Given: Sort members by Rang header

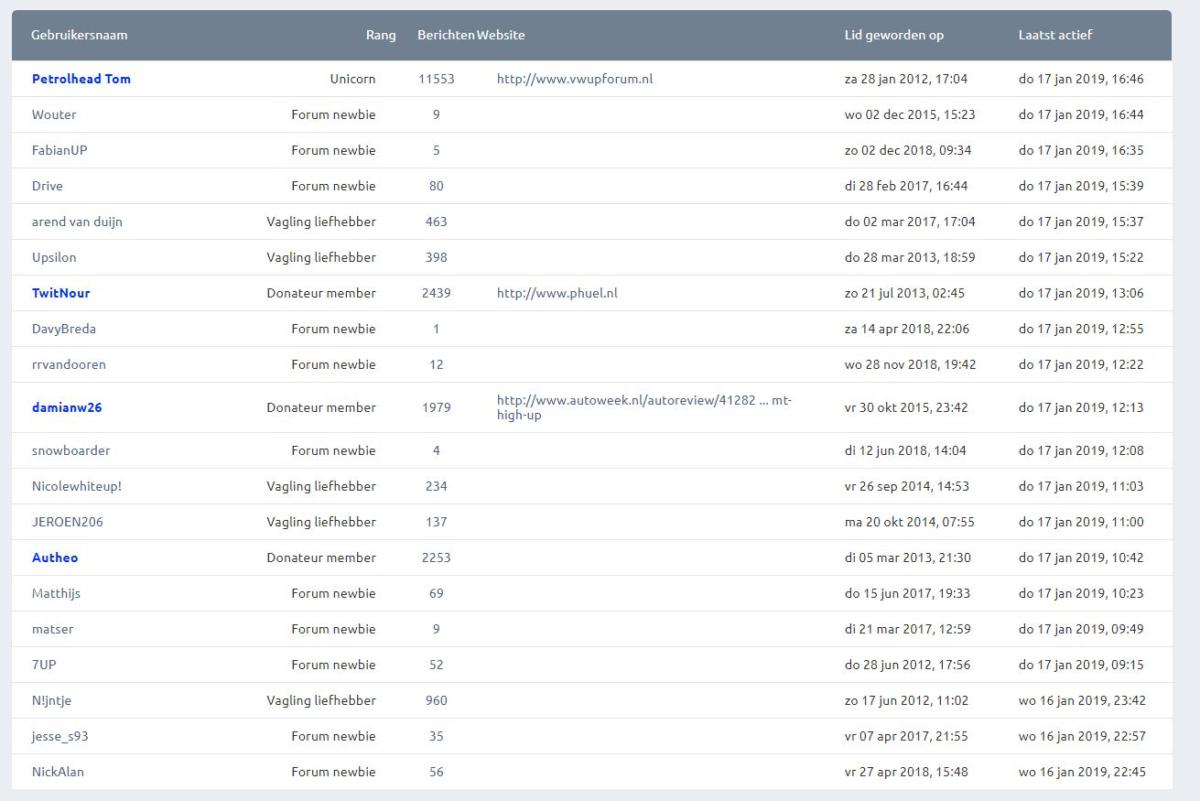Looking at the screenshot, I should click(x=380, y=35).
